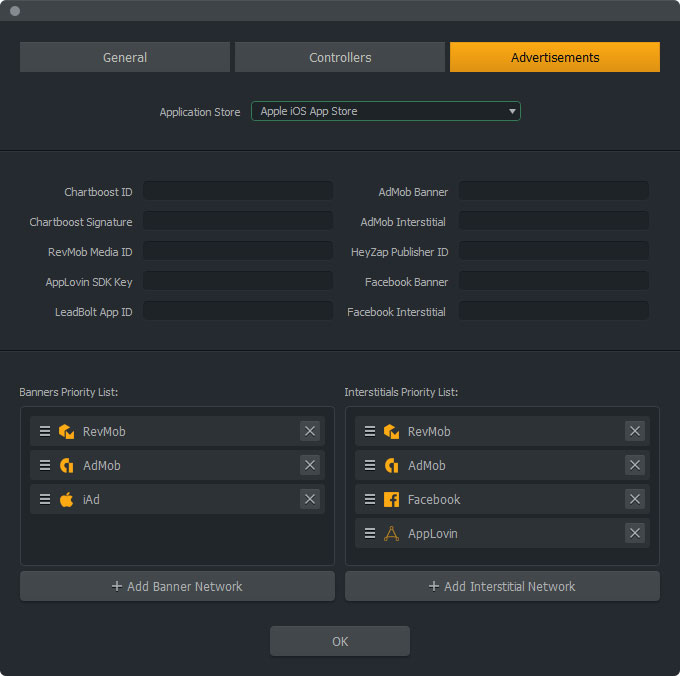Click the 'Banners Priority List:' label
680x676 pixels.
point(69,392)
